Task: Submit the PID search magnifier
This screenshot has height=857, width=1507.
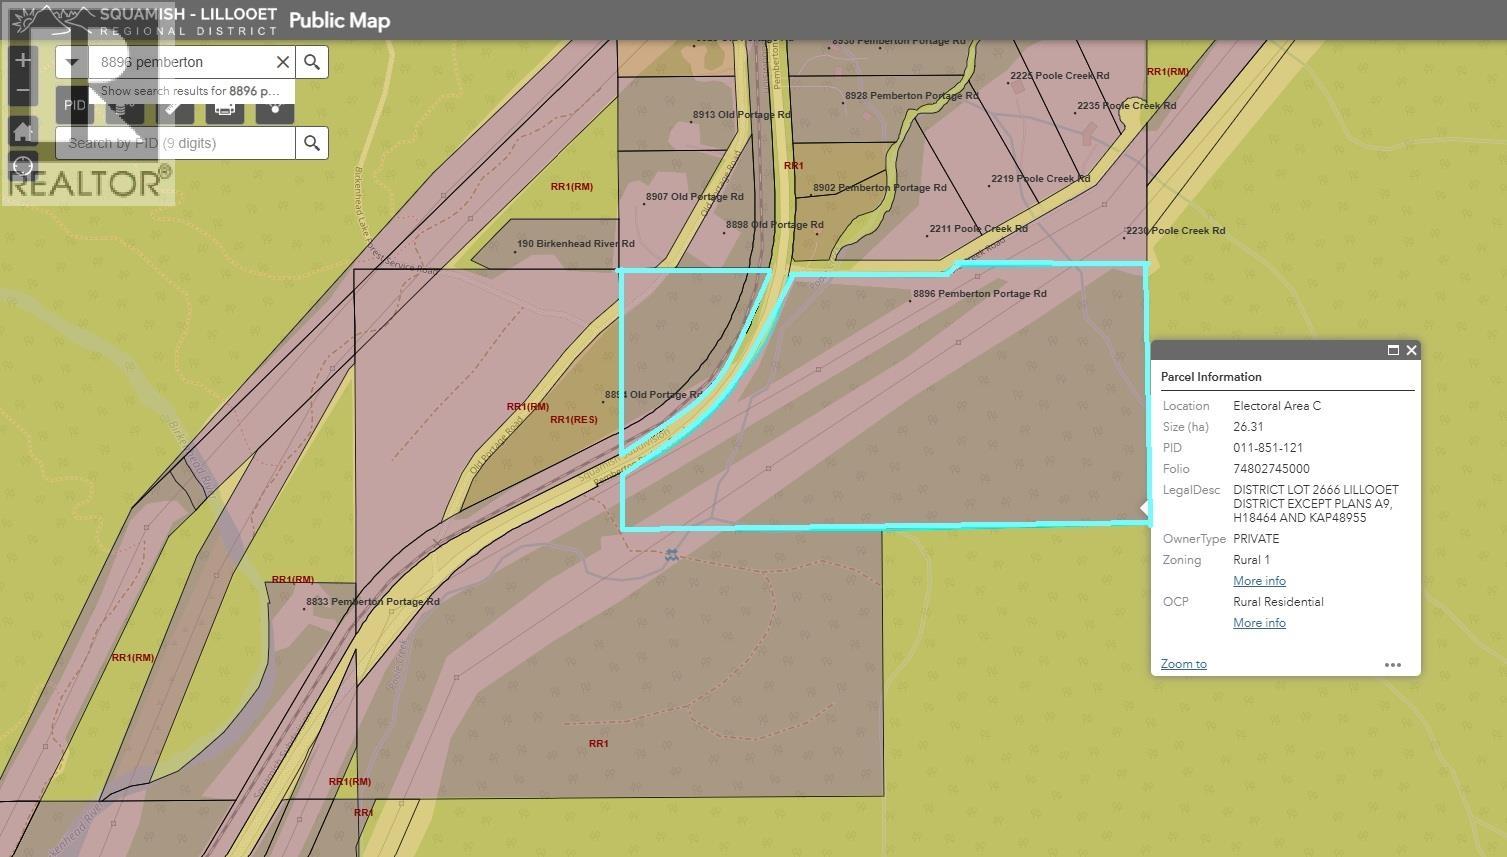Action: tap(312, 143)
